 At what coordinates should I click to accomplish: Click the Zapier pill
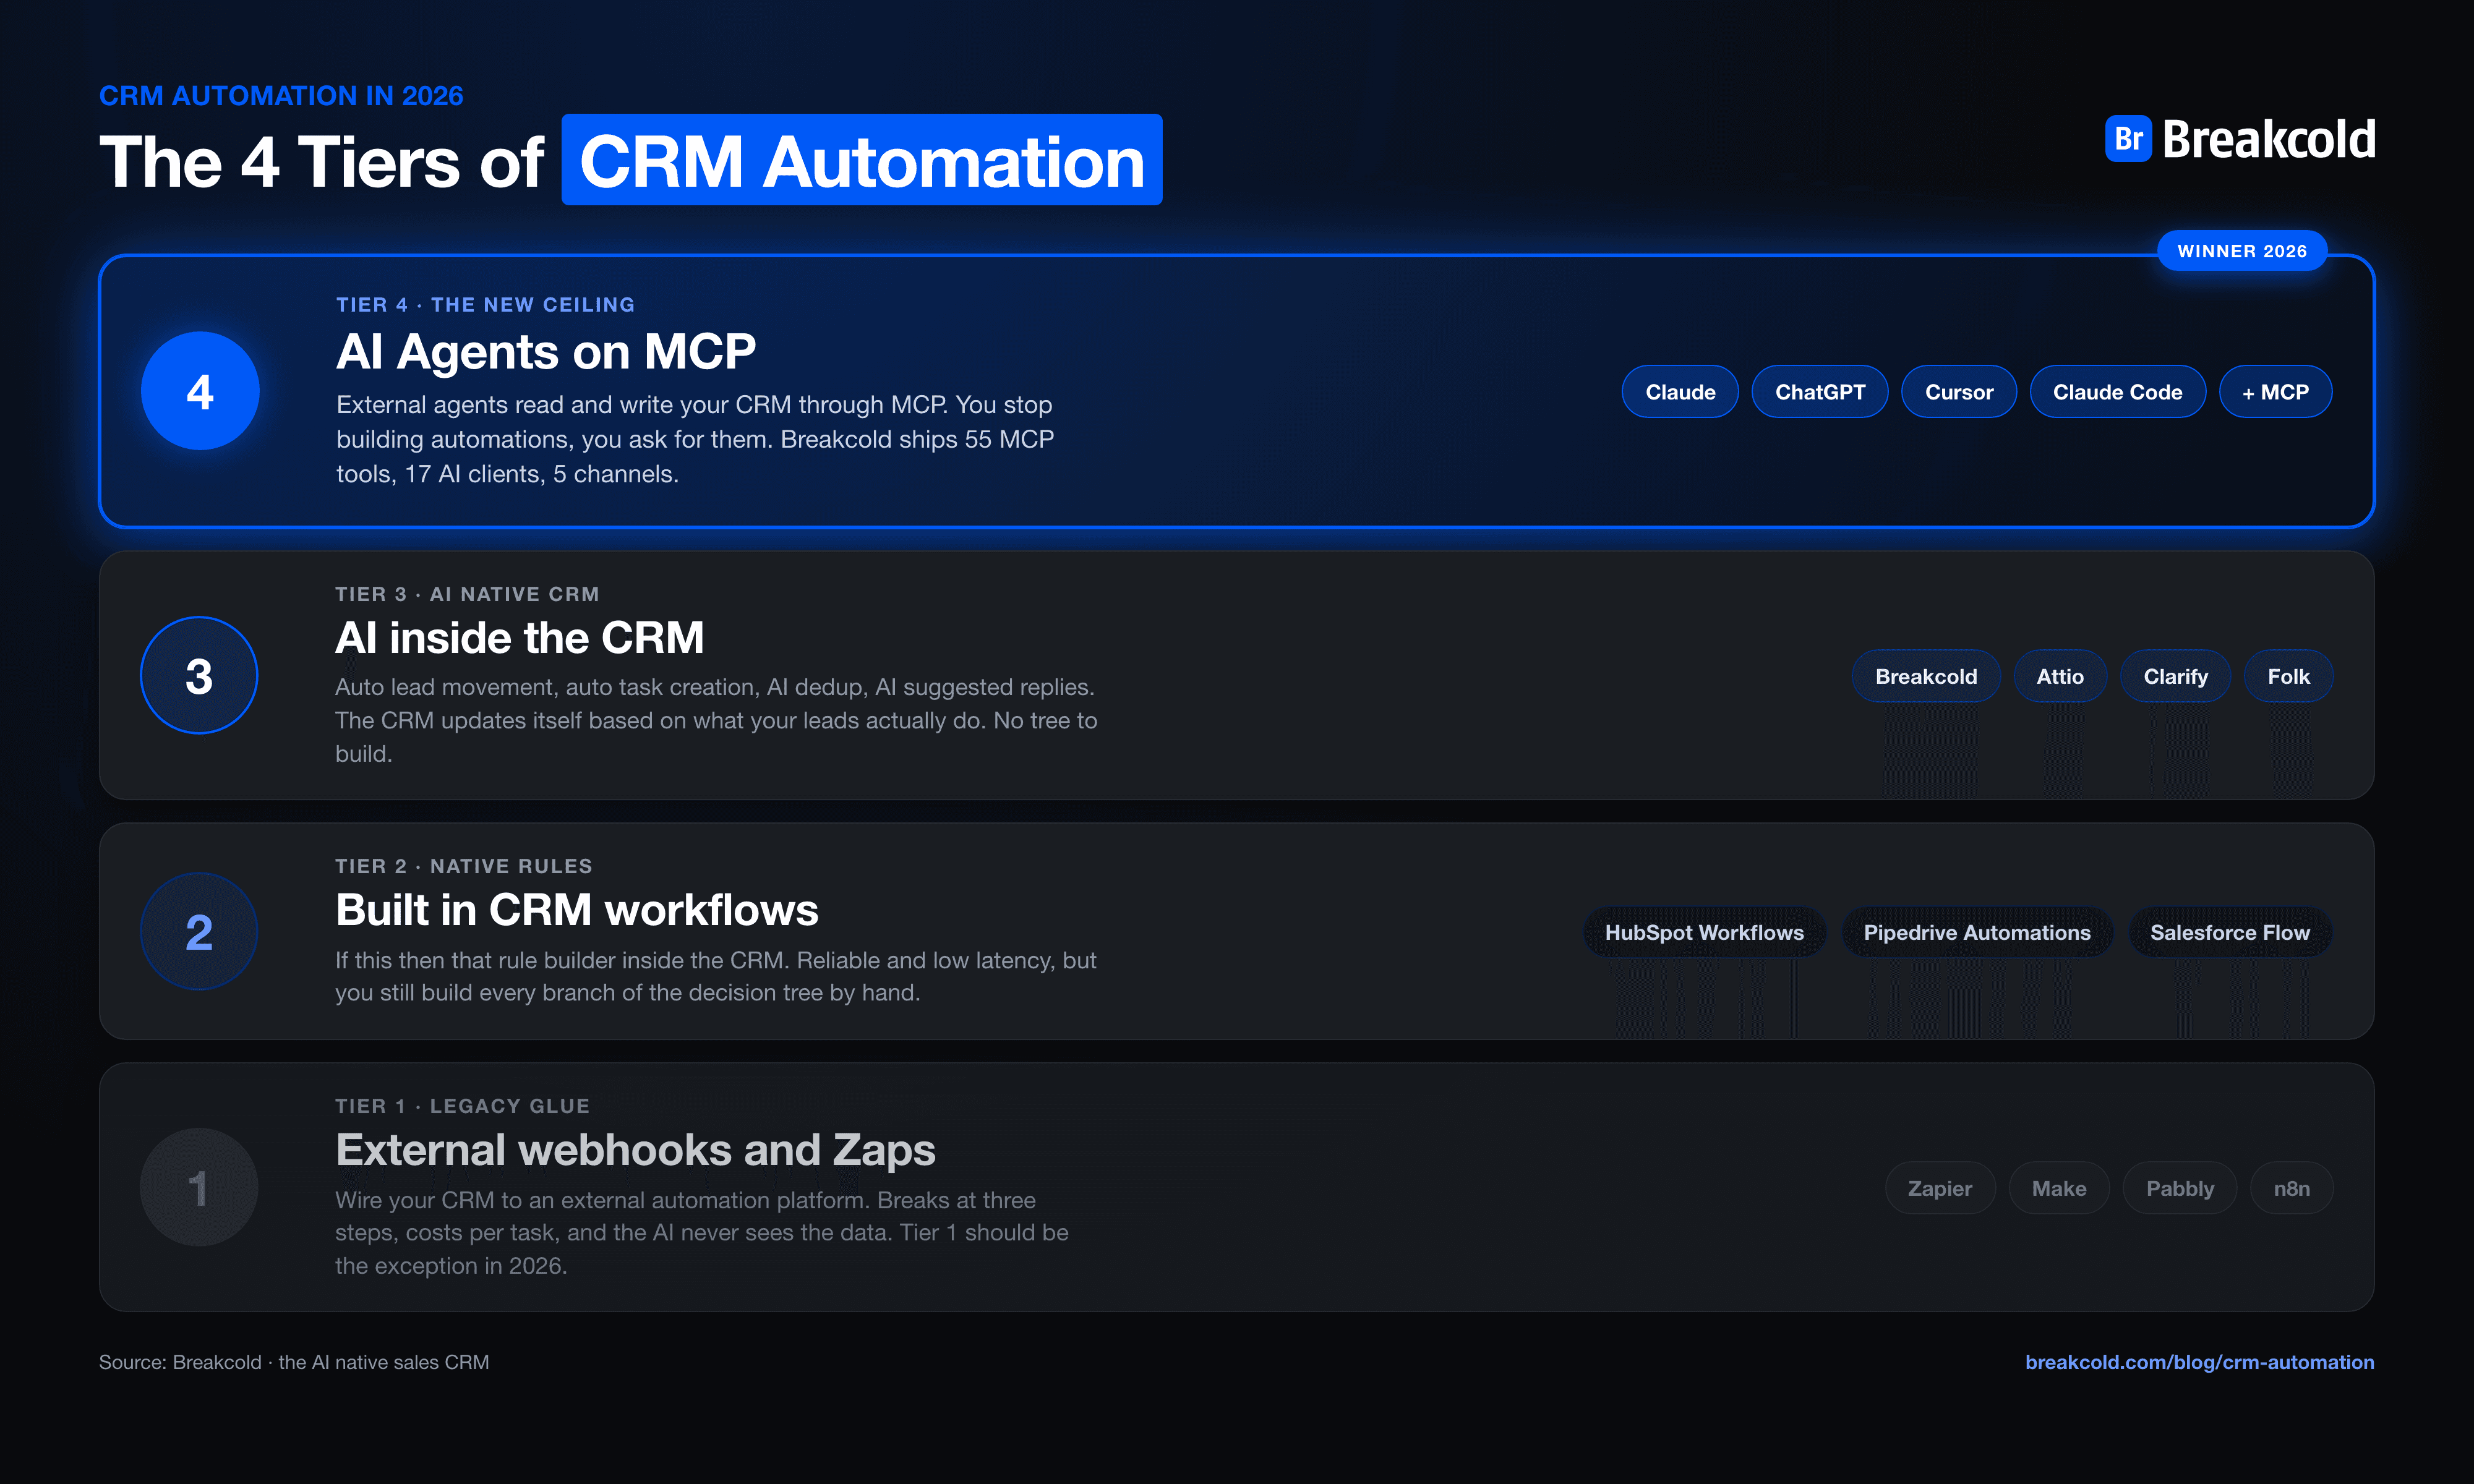[1940, 1189]
